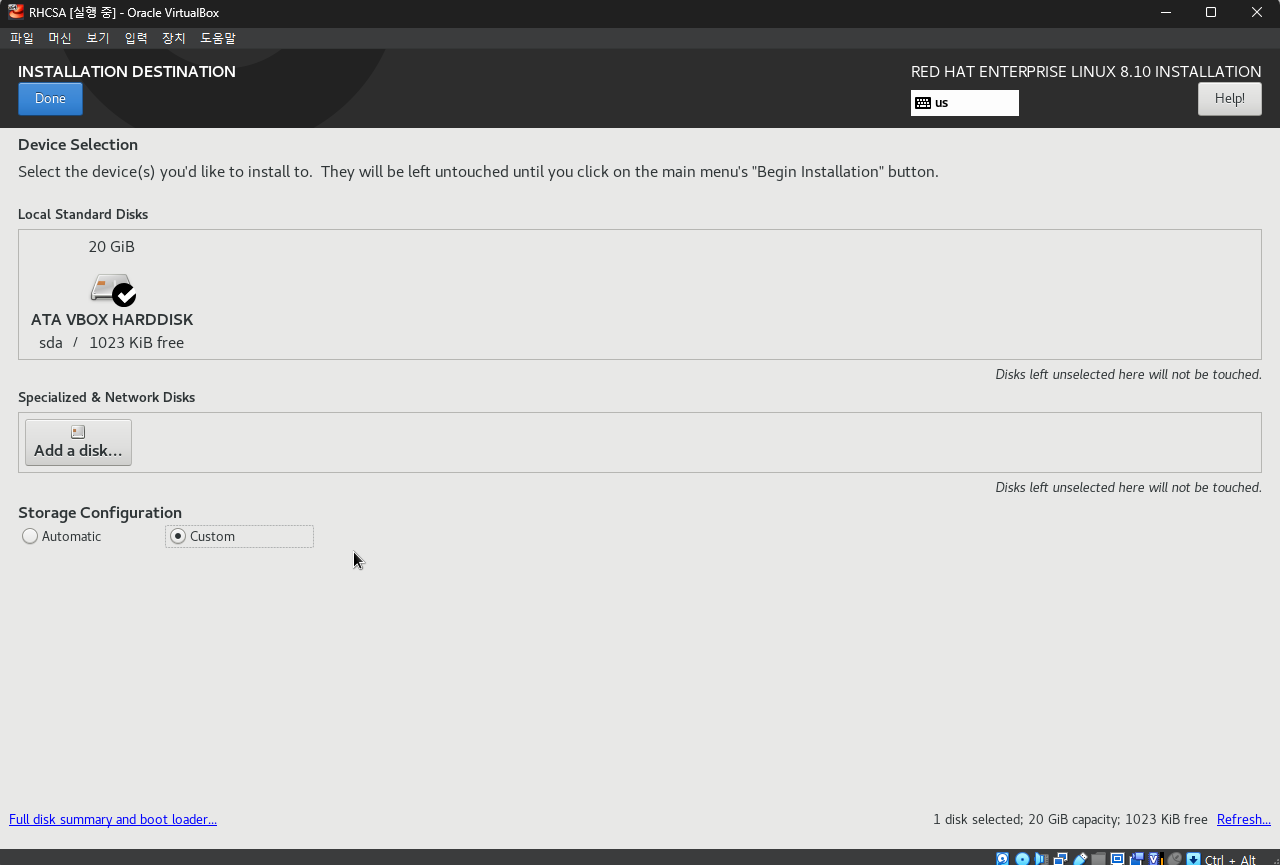
Task: Click the us keyboard layout indicator
Action: pos(964,103)
